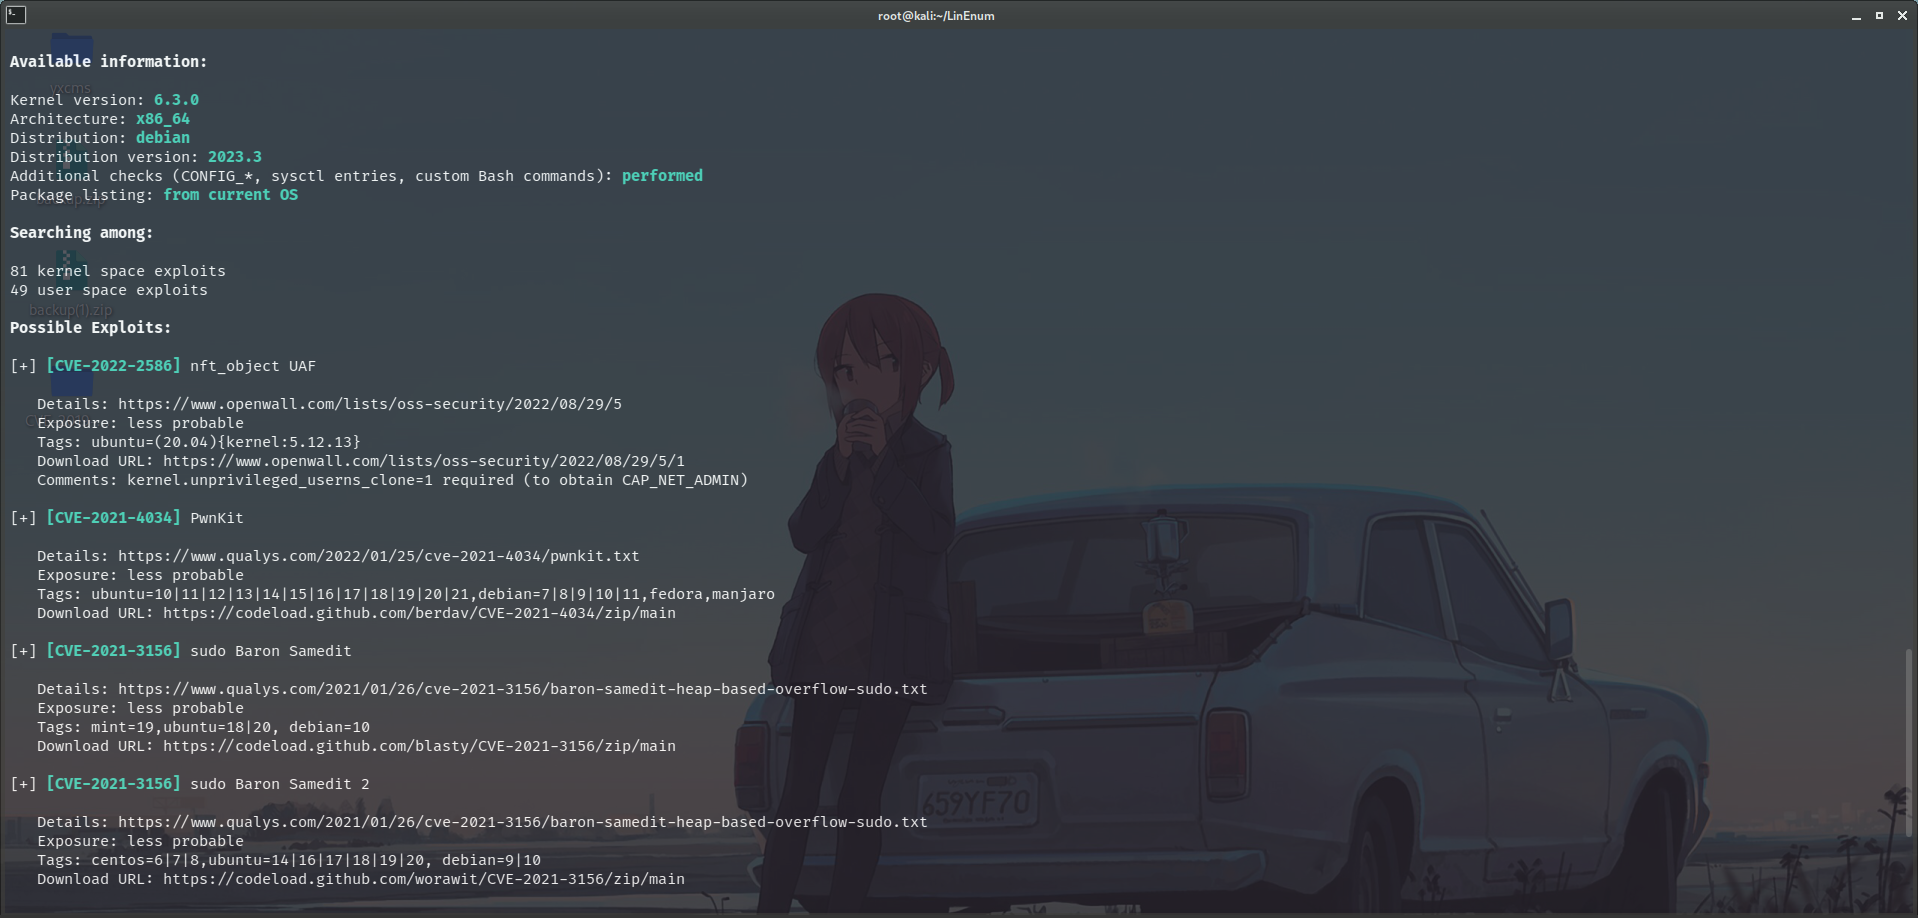Click tags 'mint=19,ubuntu=18|20, debian=10'

pyautogui.click(x=230, y=727)
